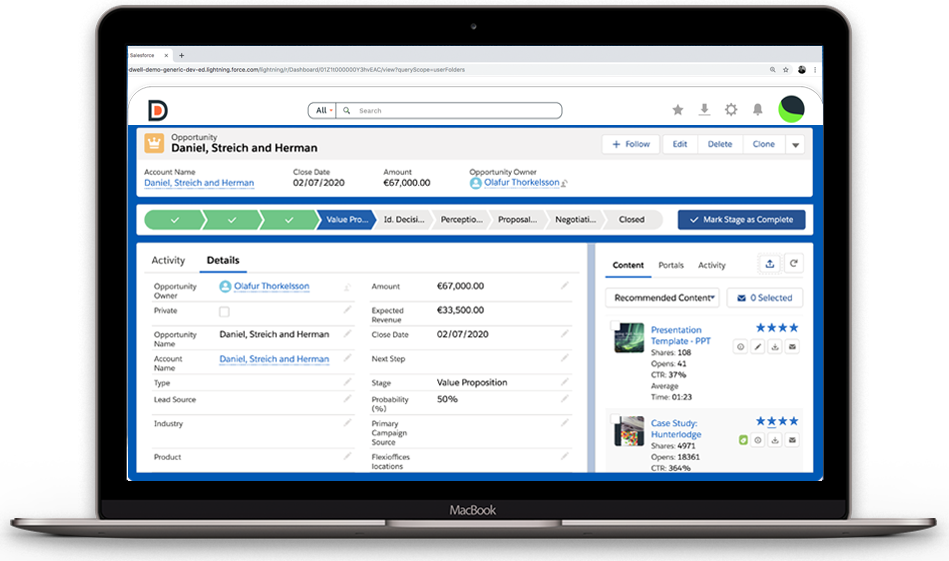
Task: Select the Perception Analysis stage
Action: tap(461, 220)
